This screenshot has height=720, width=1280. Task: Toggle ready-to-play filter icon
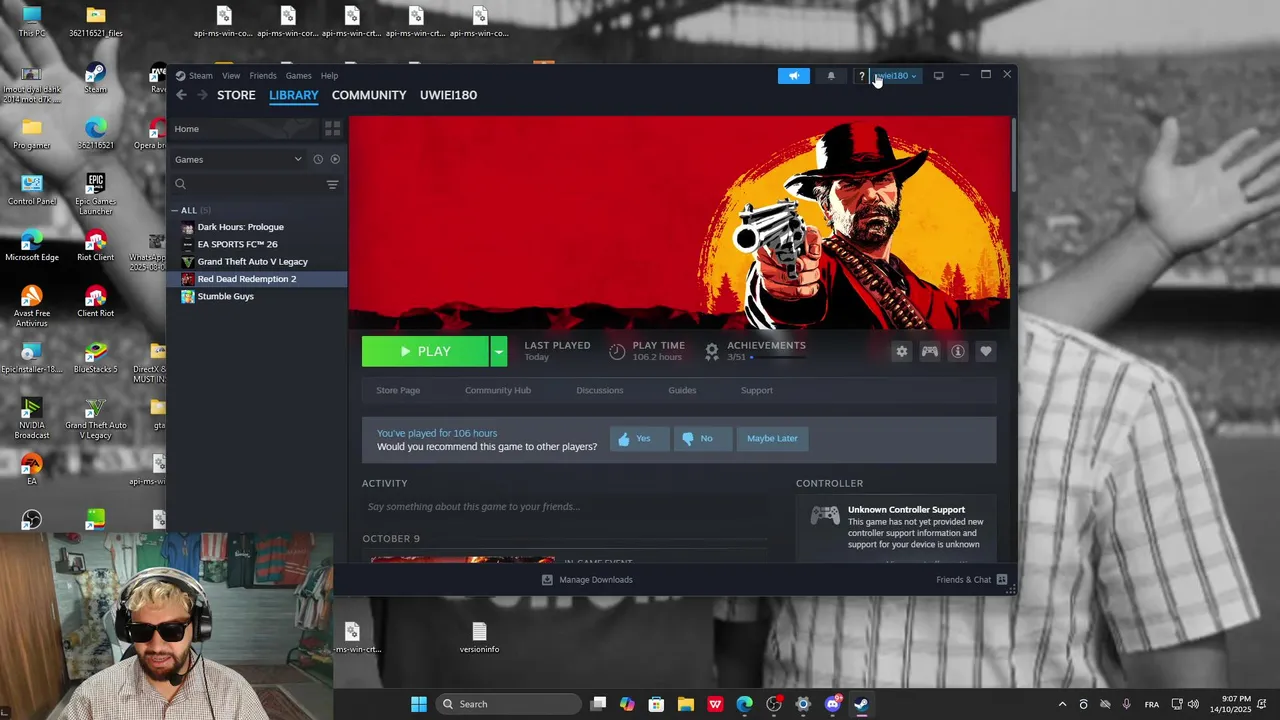coord(335,159)
